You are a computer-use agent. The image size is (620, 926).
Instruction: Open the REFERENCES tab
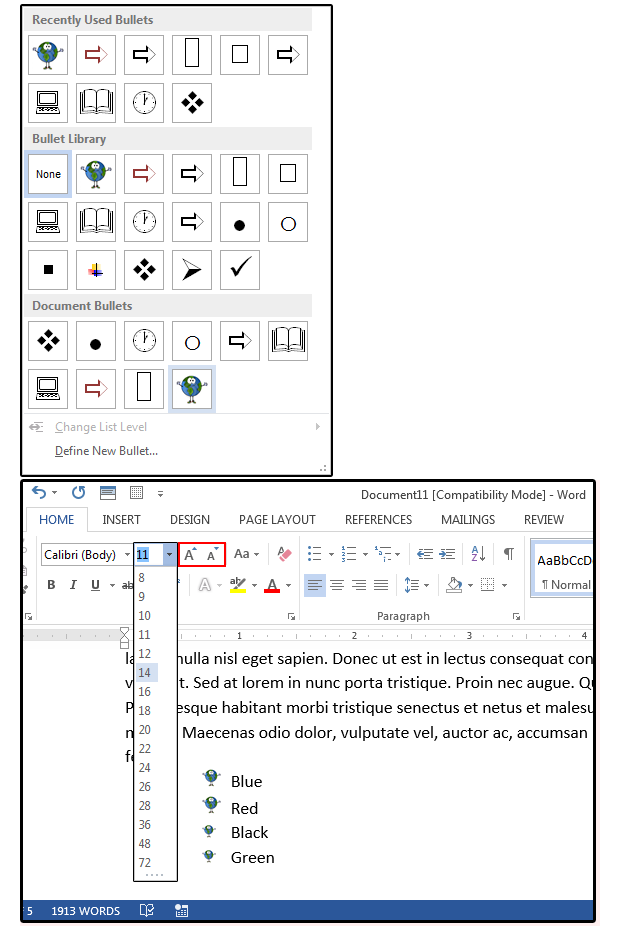[x=378, y=520]
